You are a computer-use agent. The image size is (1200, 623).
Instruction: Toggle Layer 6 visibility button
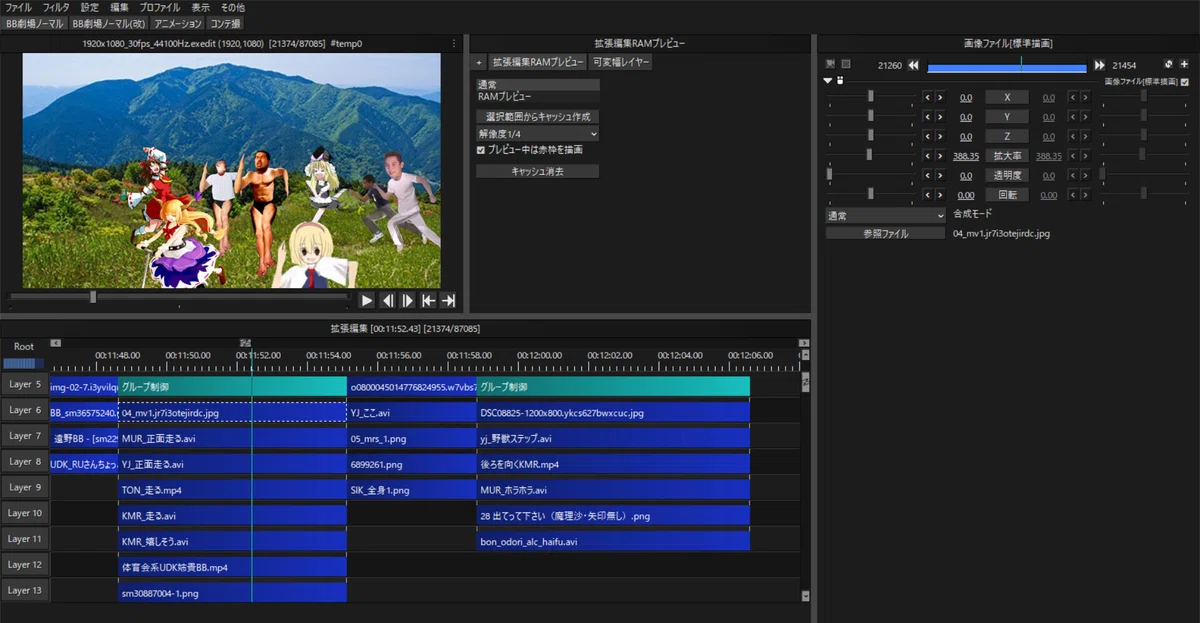point(25,410)
